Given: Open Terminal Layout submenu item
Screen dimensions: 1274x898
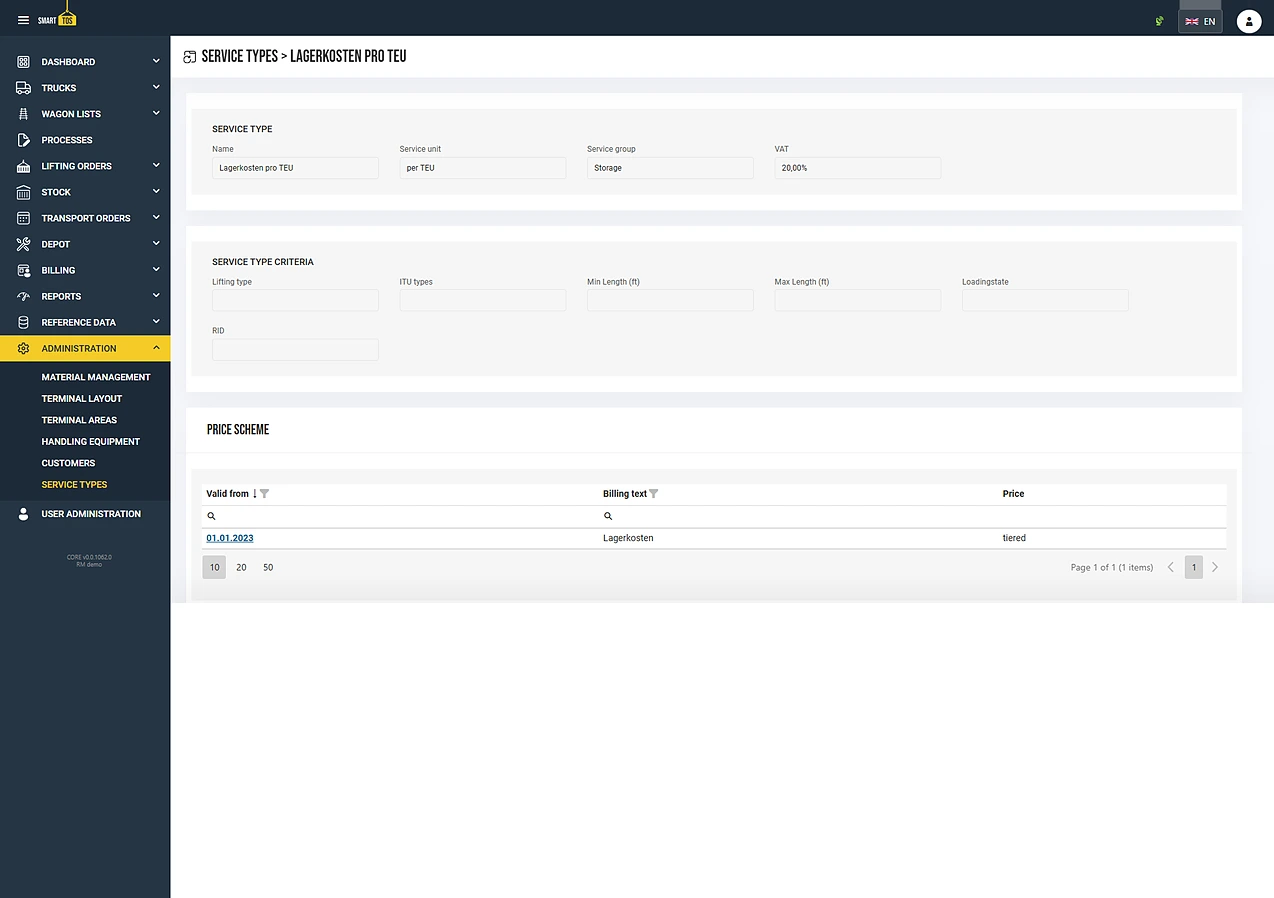Looking at the screenshot, I should tap(82, 399).
